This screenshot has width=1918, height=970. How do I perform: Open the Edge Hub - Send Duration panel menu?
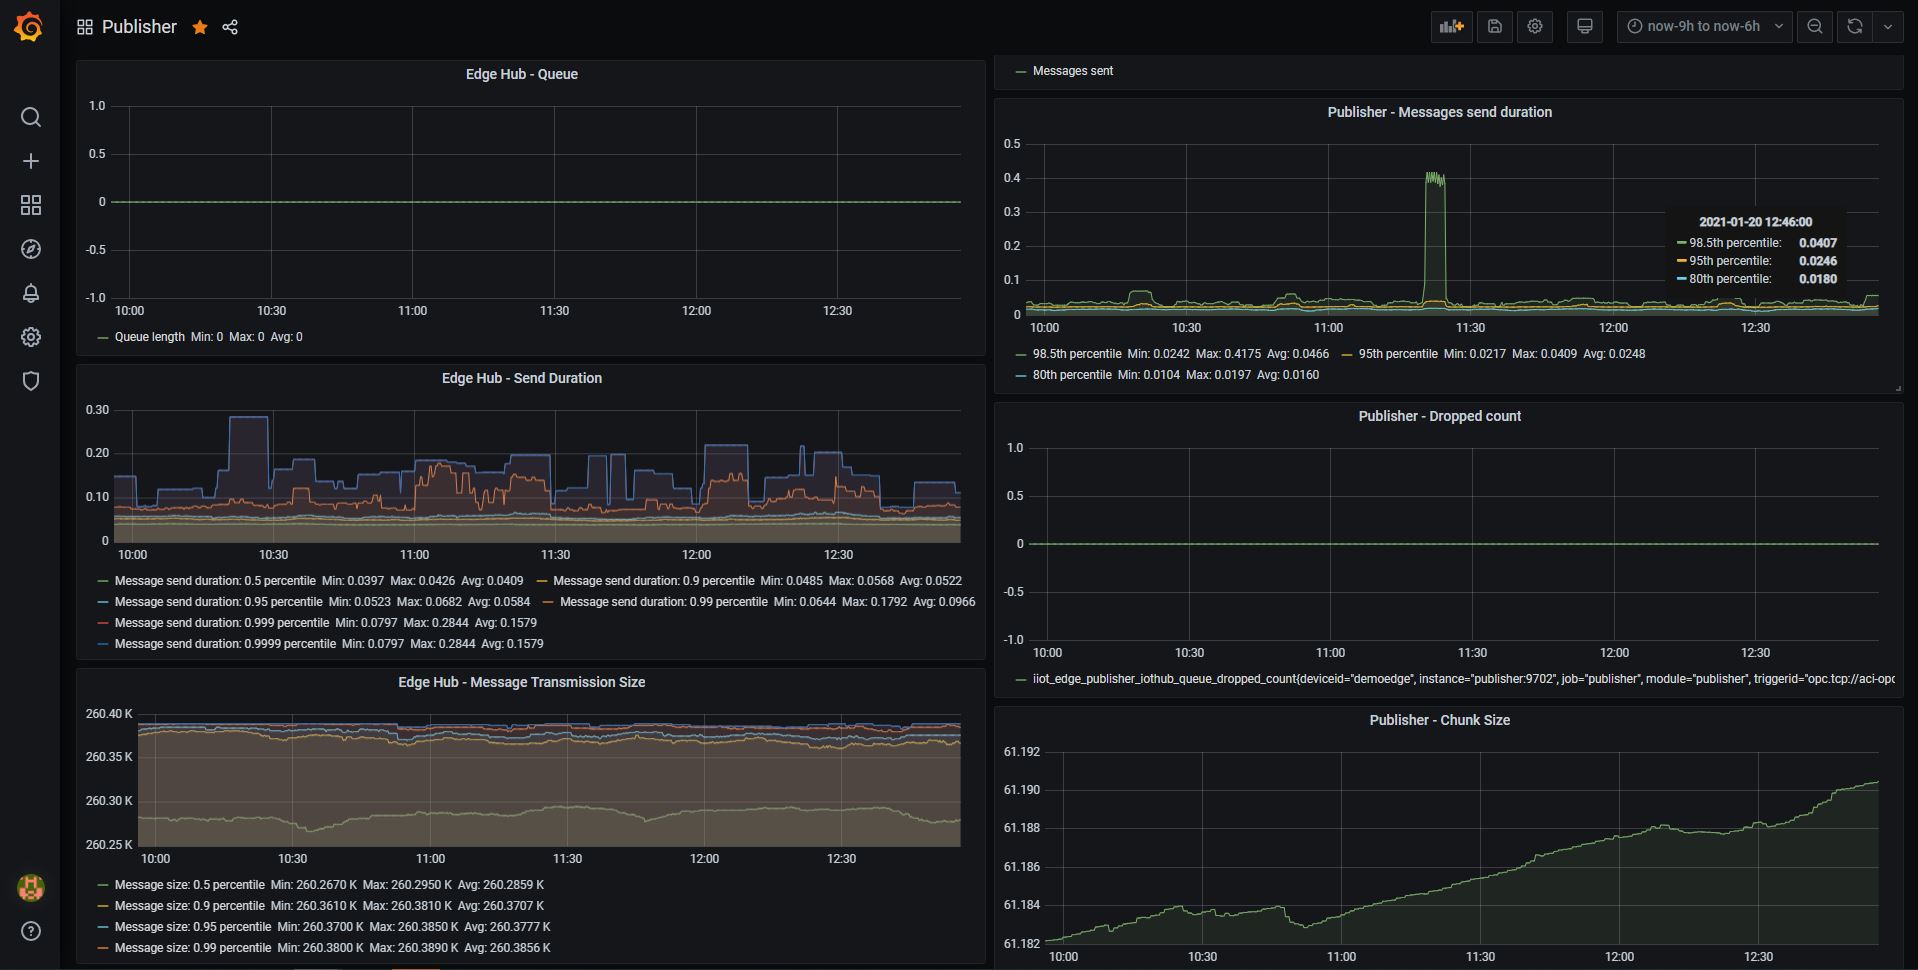pyautogui.click(x=521, y=378)
